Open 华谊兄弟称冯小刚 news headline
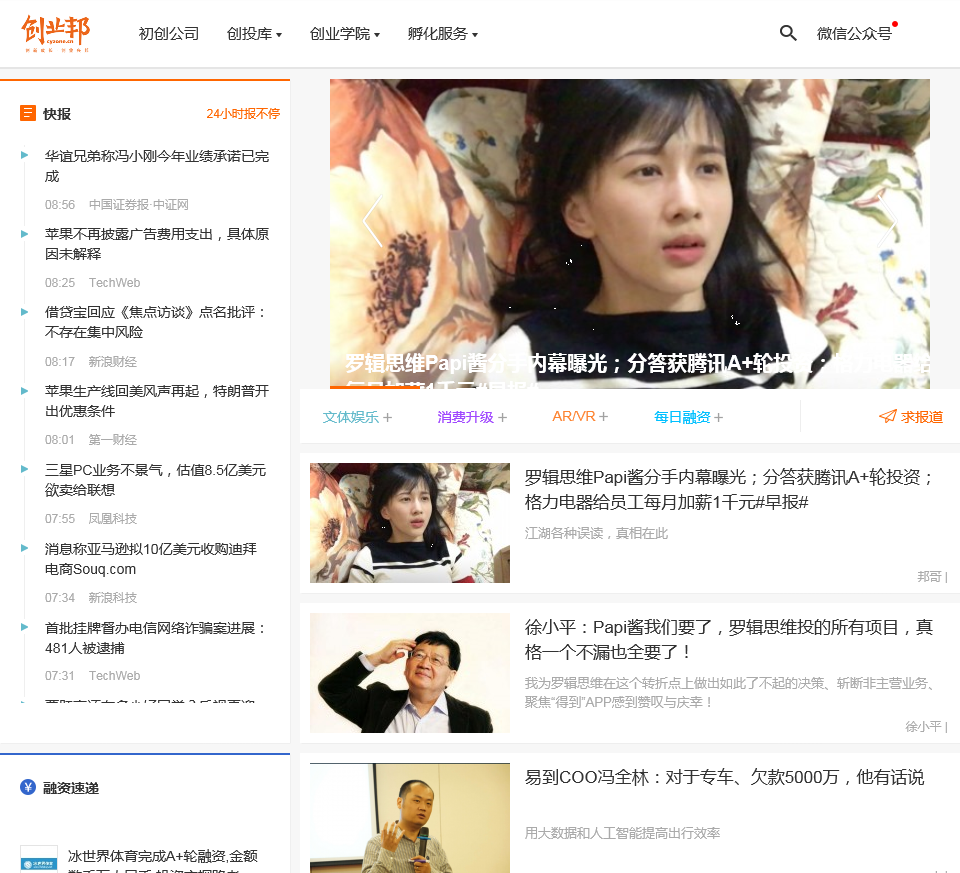 coord(157,166)
